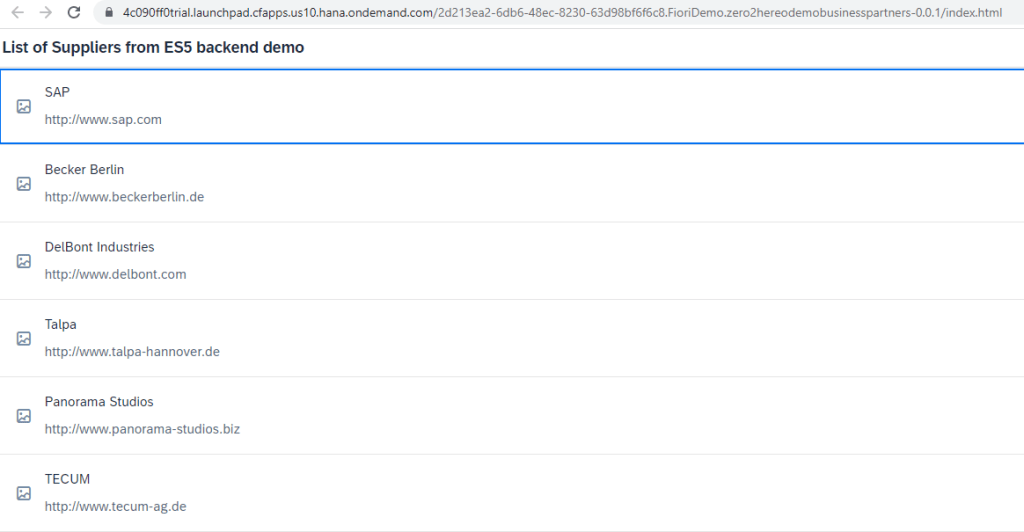Screen dimensions: 1024x532
Task: Click the browser back arrow
Action: tap(17, 13)
